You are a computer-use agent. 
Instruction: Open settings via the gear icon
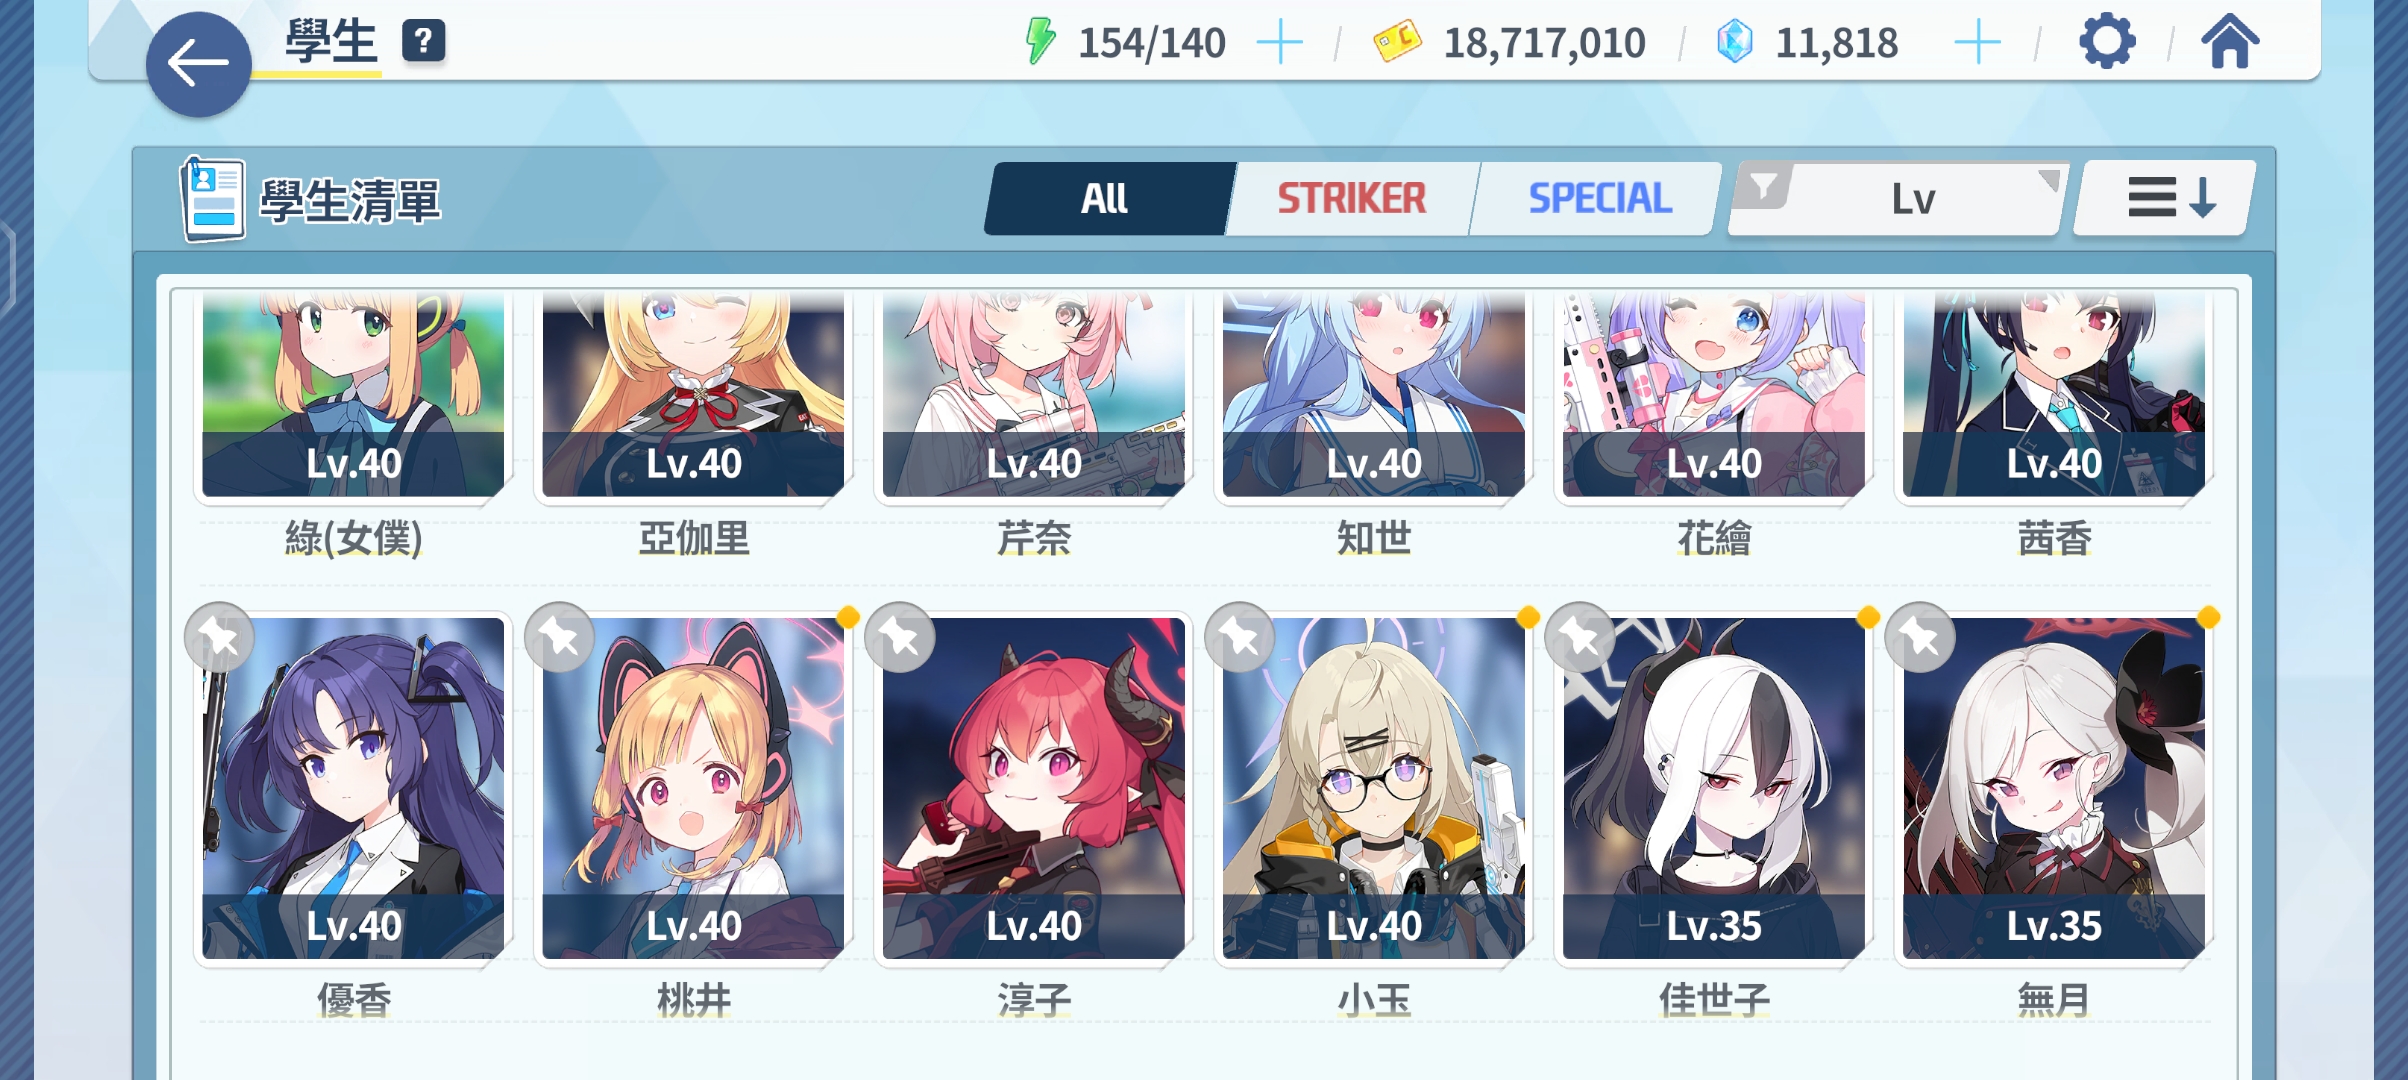pyautogui.click(x=2107, y=42)
